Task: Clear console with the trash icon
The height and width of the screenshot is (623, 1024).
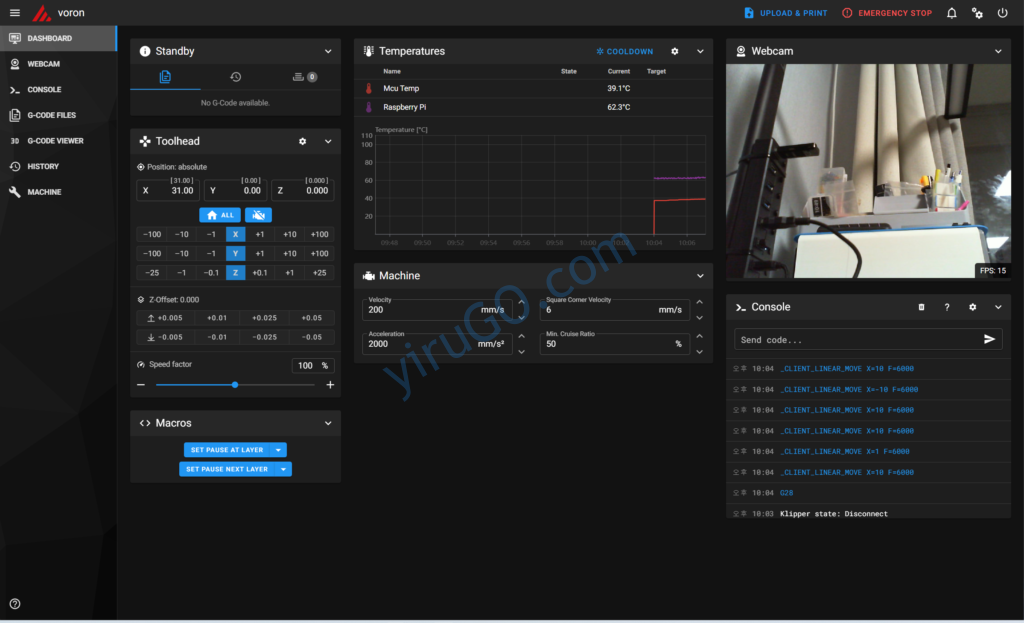Action: pyautogui.click(x=921, y=307)
